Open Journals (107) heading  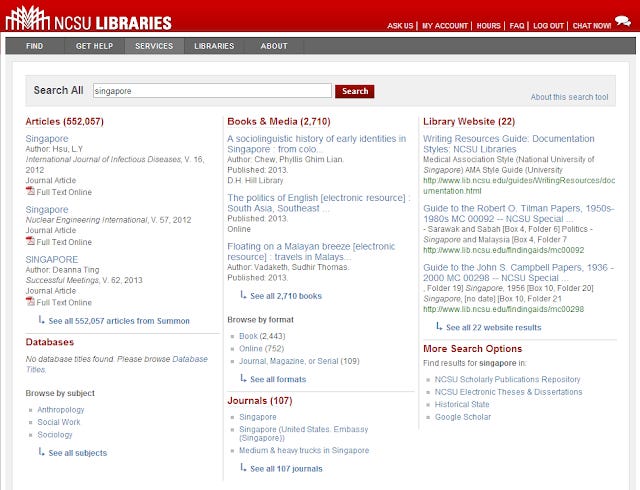(260, 401)
